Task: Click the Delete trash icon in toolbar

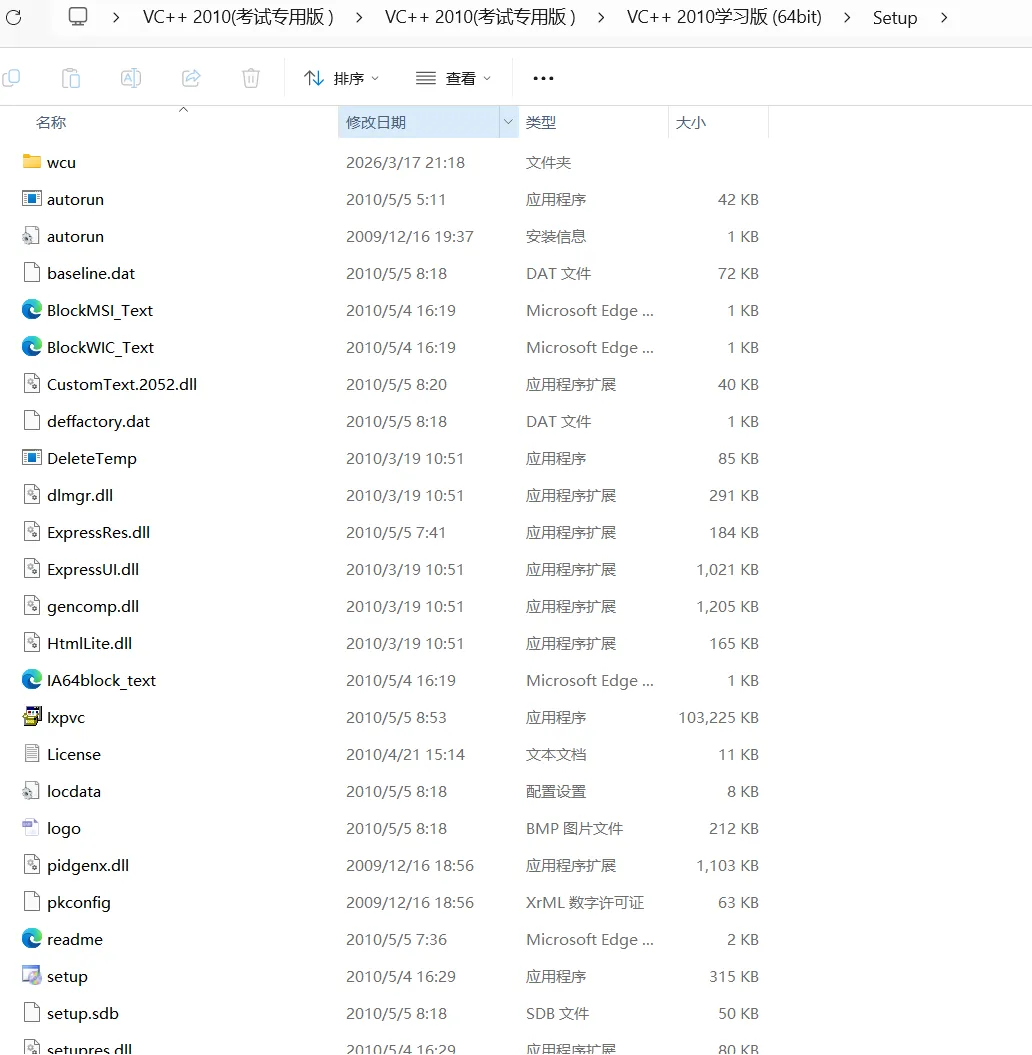Action: 251,78
